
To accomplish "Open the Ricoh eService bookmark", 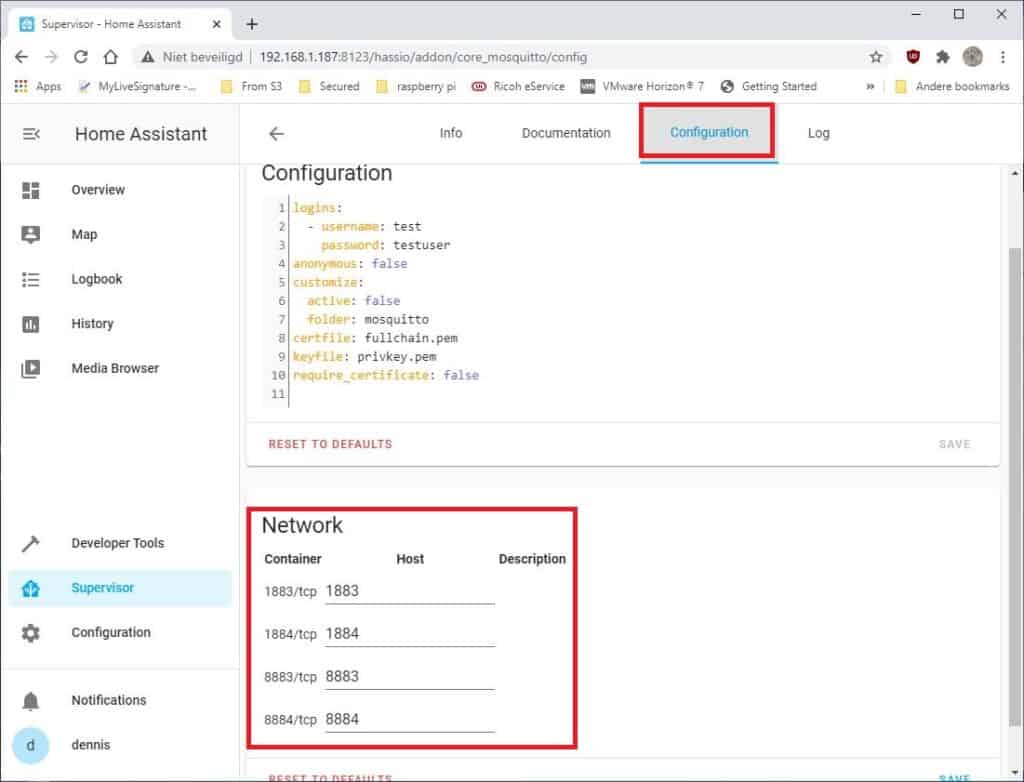I will pyautogui.click(x=518, y=86).
